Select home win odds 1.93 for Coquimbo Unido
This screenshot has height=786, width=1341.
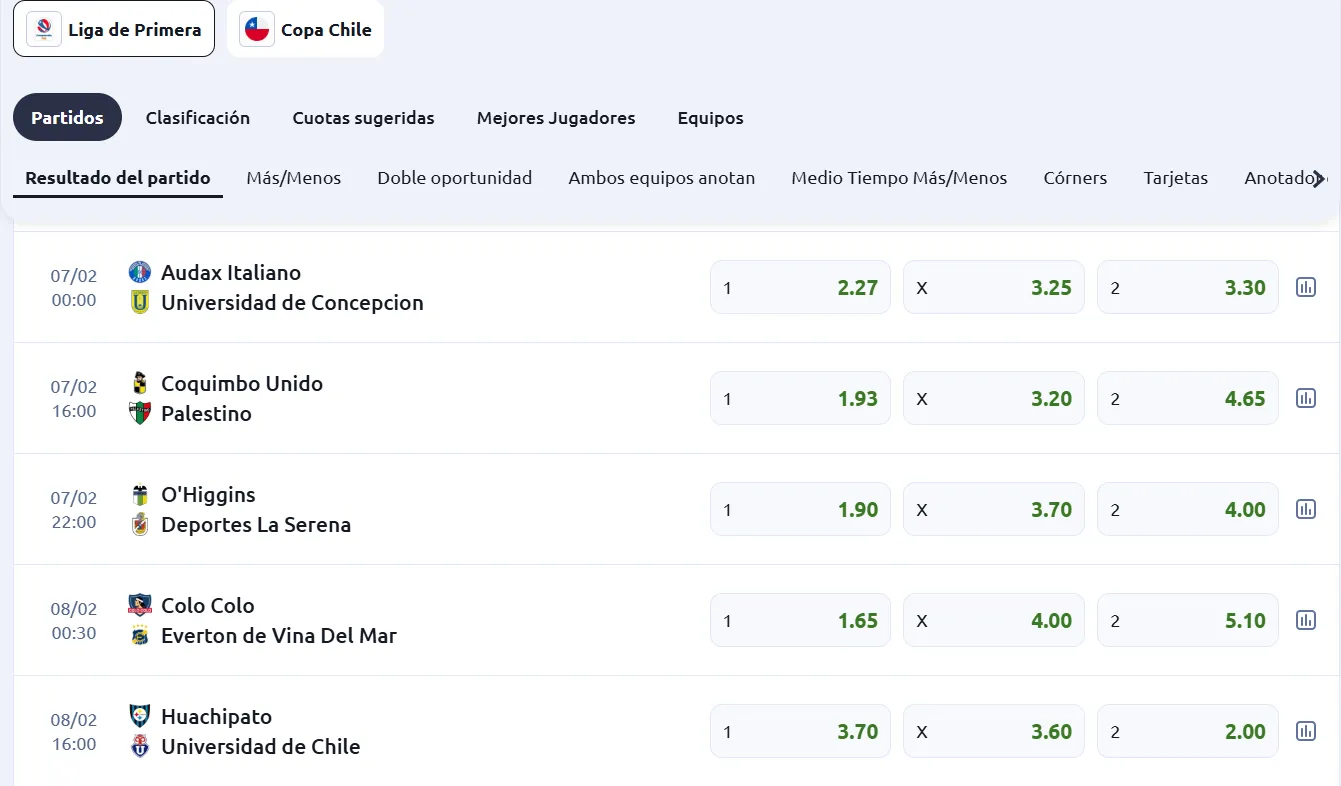click(x=800, y=398)
